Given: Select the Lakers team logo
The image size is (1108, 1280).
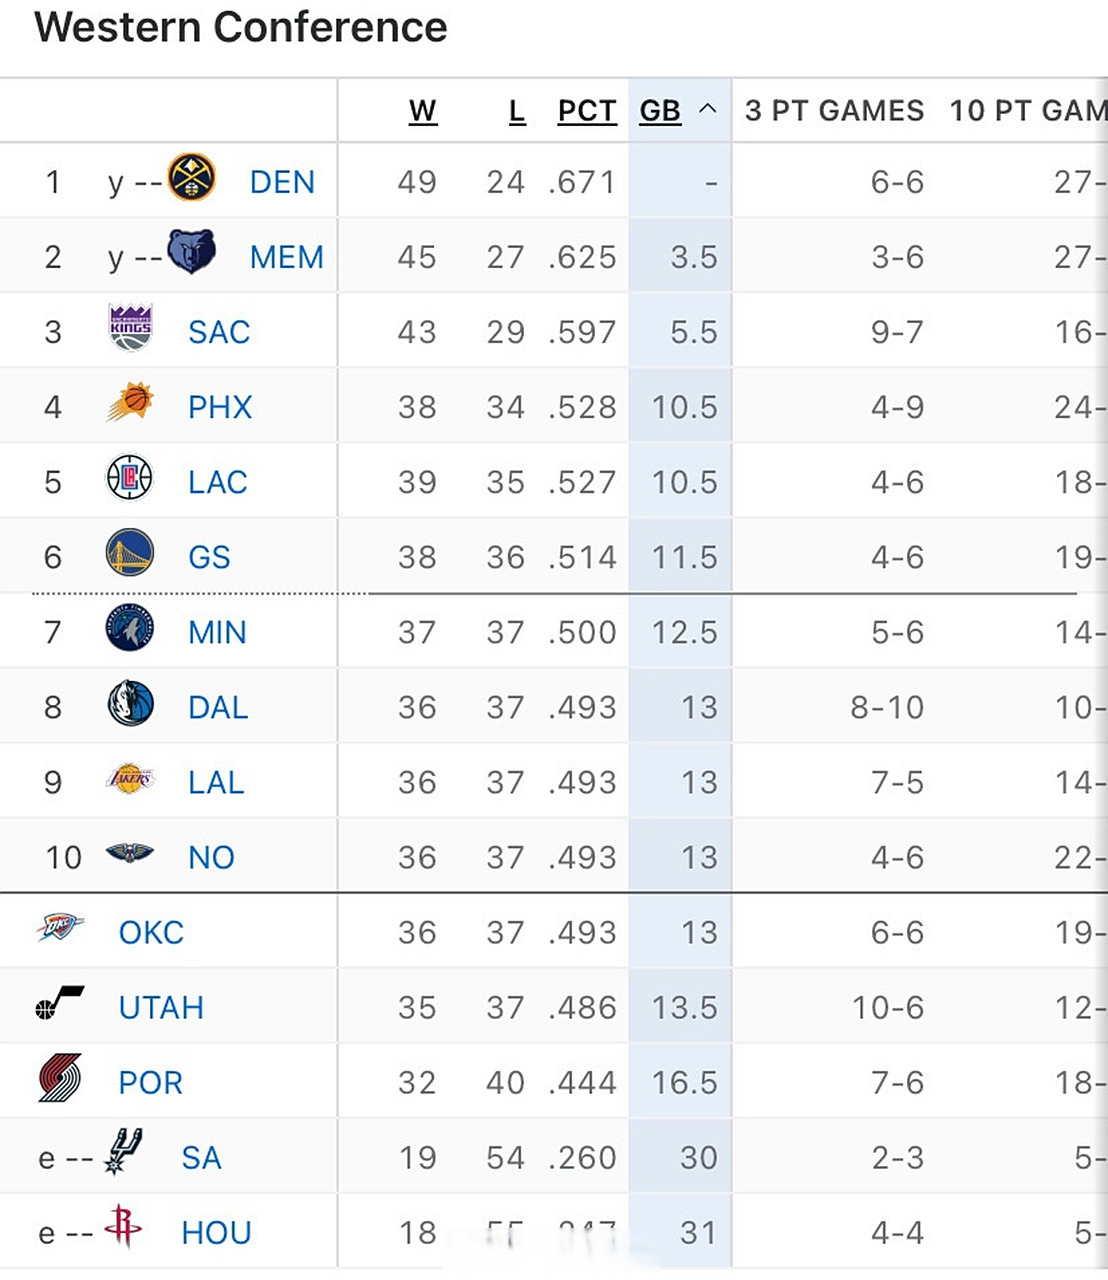Looking at the screenshot, I should [x=130, y=779].
